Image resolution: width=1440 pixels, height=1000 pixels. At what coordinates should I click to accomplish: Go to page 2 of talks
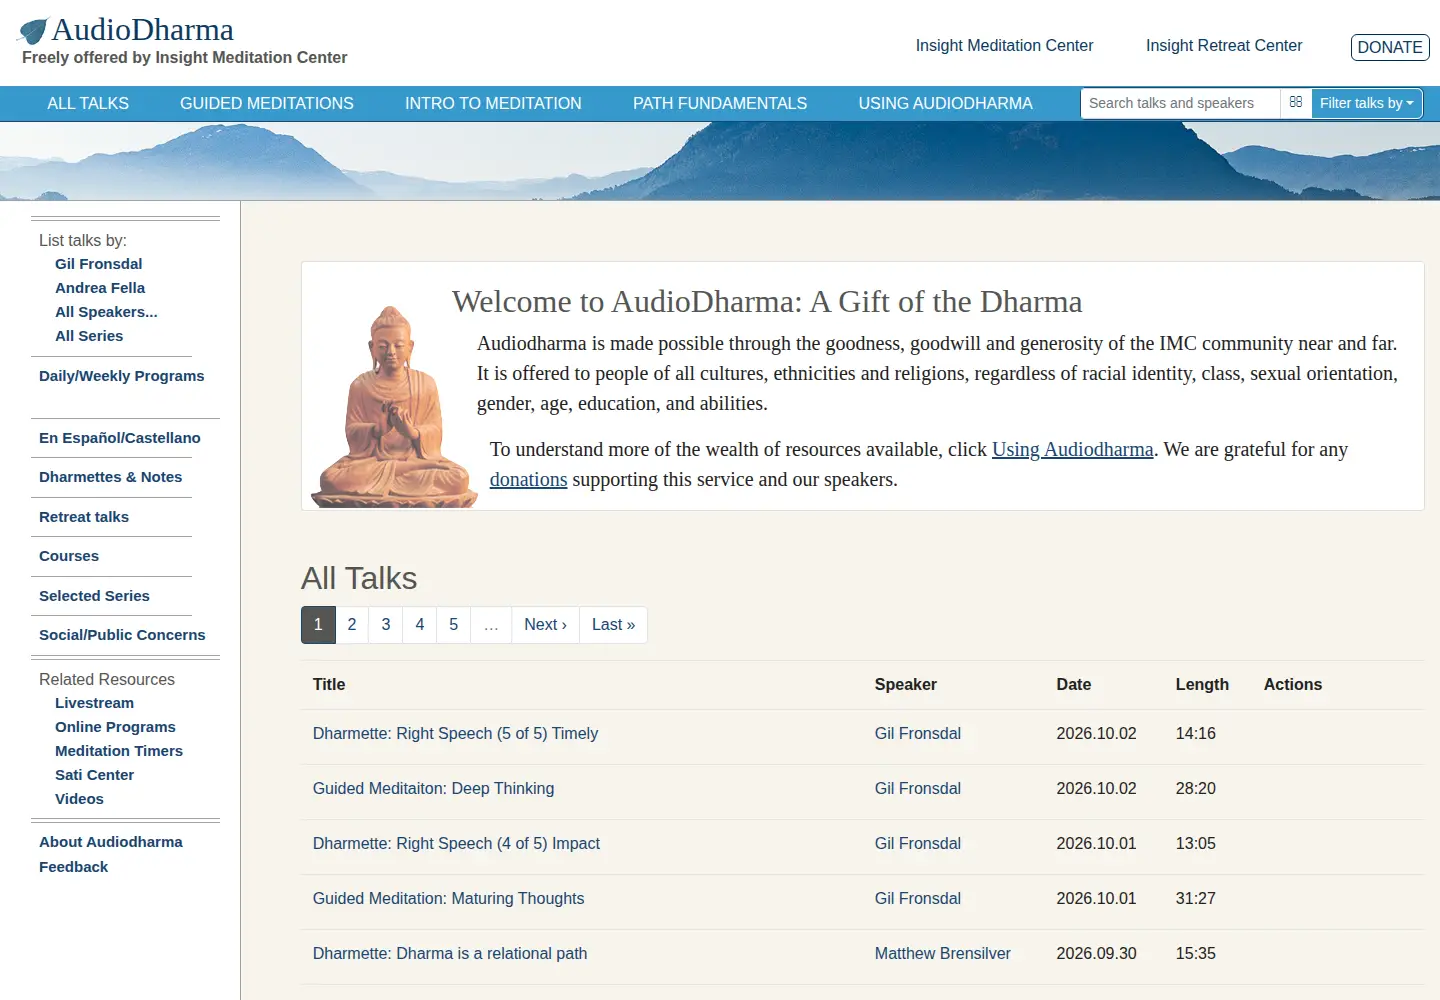point(352,625)
